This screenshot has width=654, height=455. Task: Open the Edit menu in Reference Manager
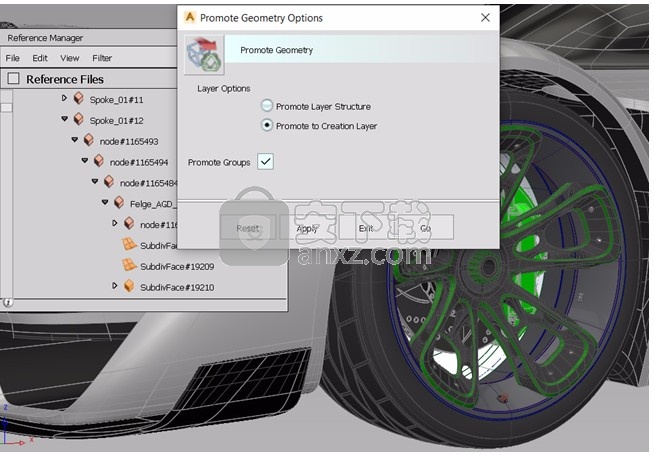pos(40,58)
